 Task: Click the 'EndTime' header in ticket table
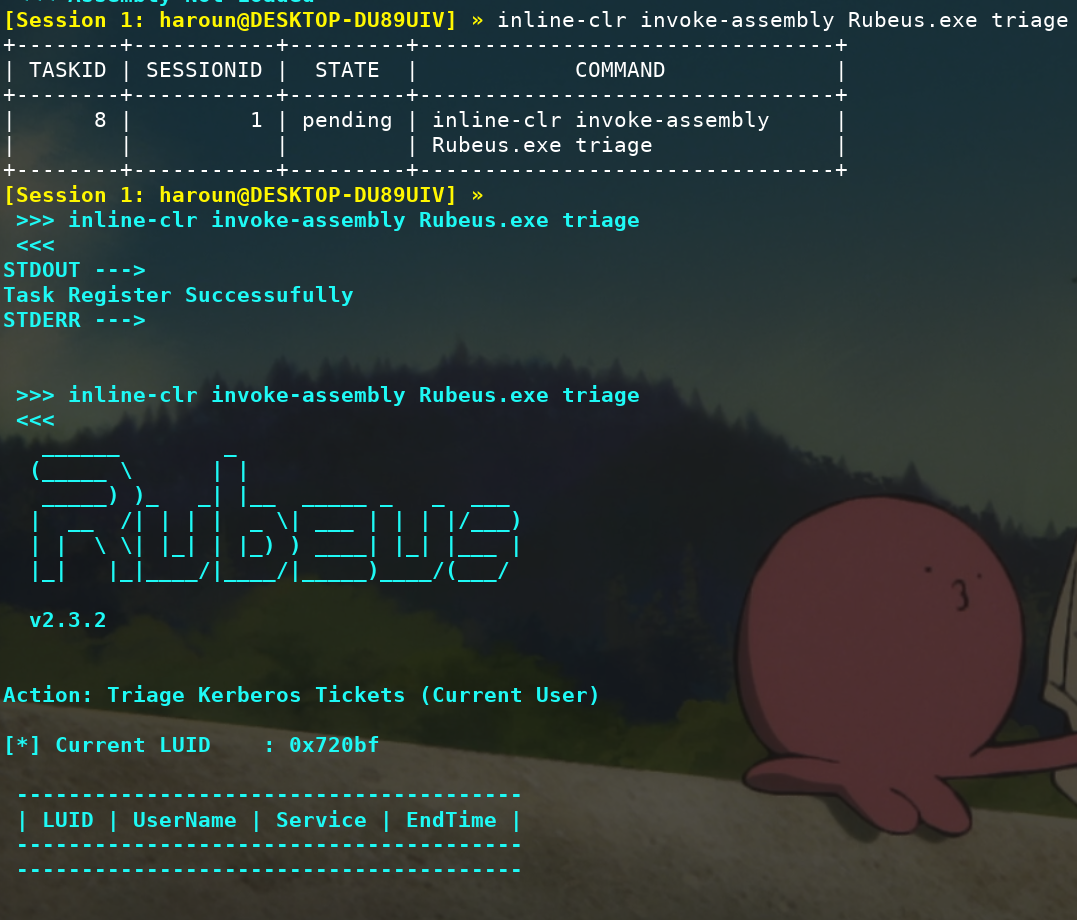(x=451, y=820)
